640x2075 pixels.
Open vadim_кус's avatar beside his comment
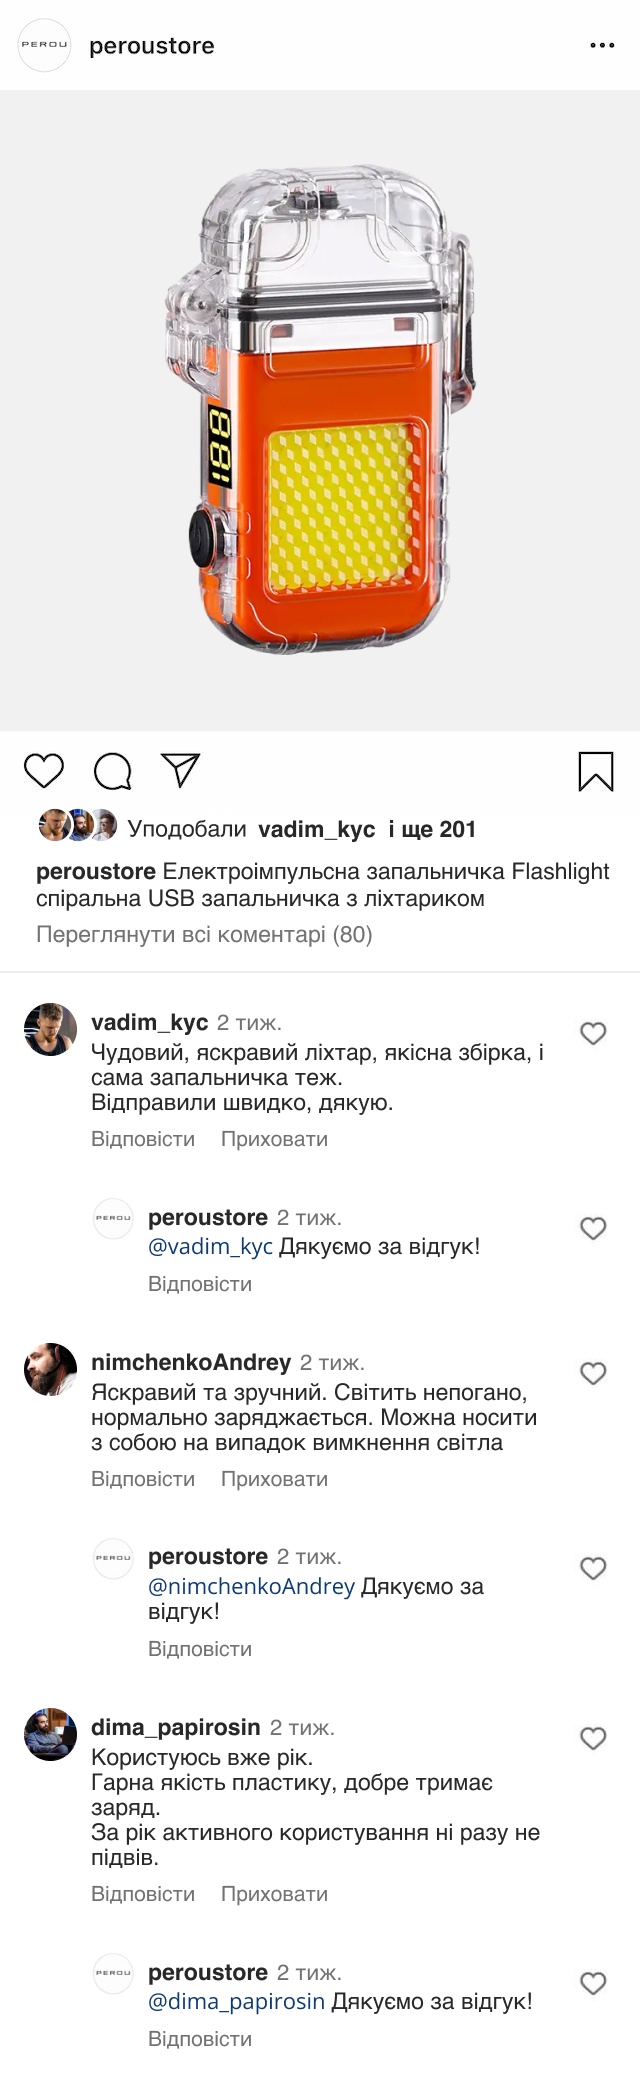point(50,1029)
